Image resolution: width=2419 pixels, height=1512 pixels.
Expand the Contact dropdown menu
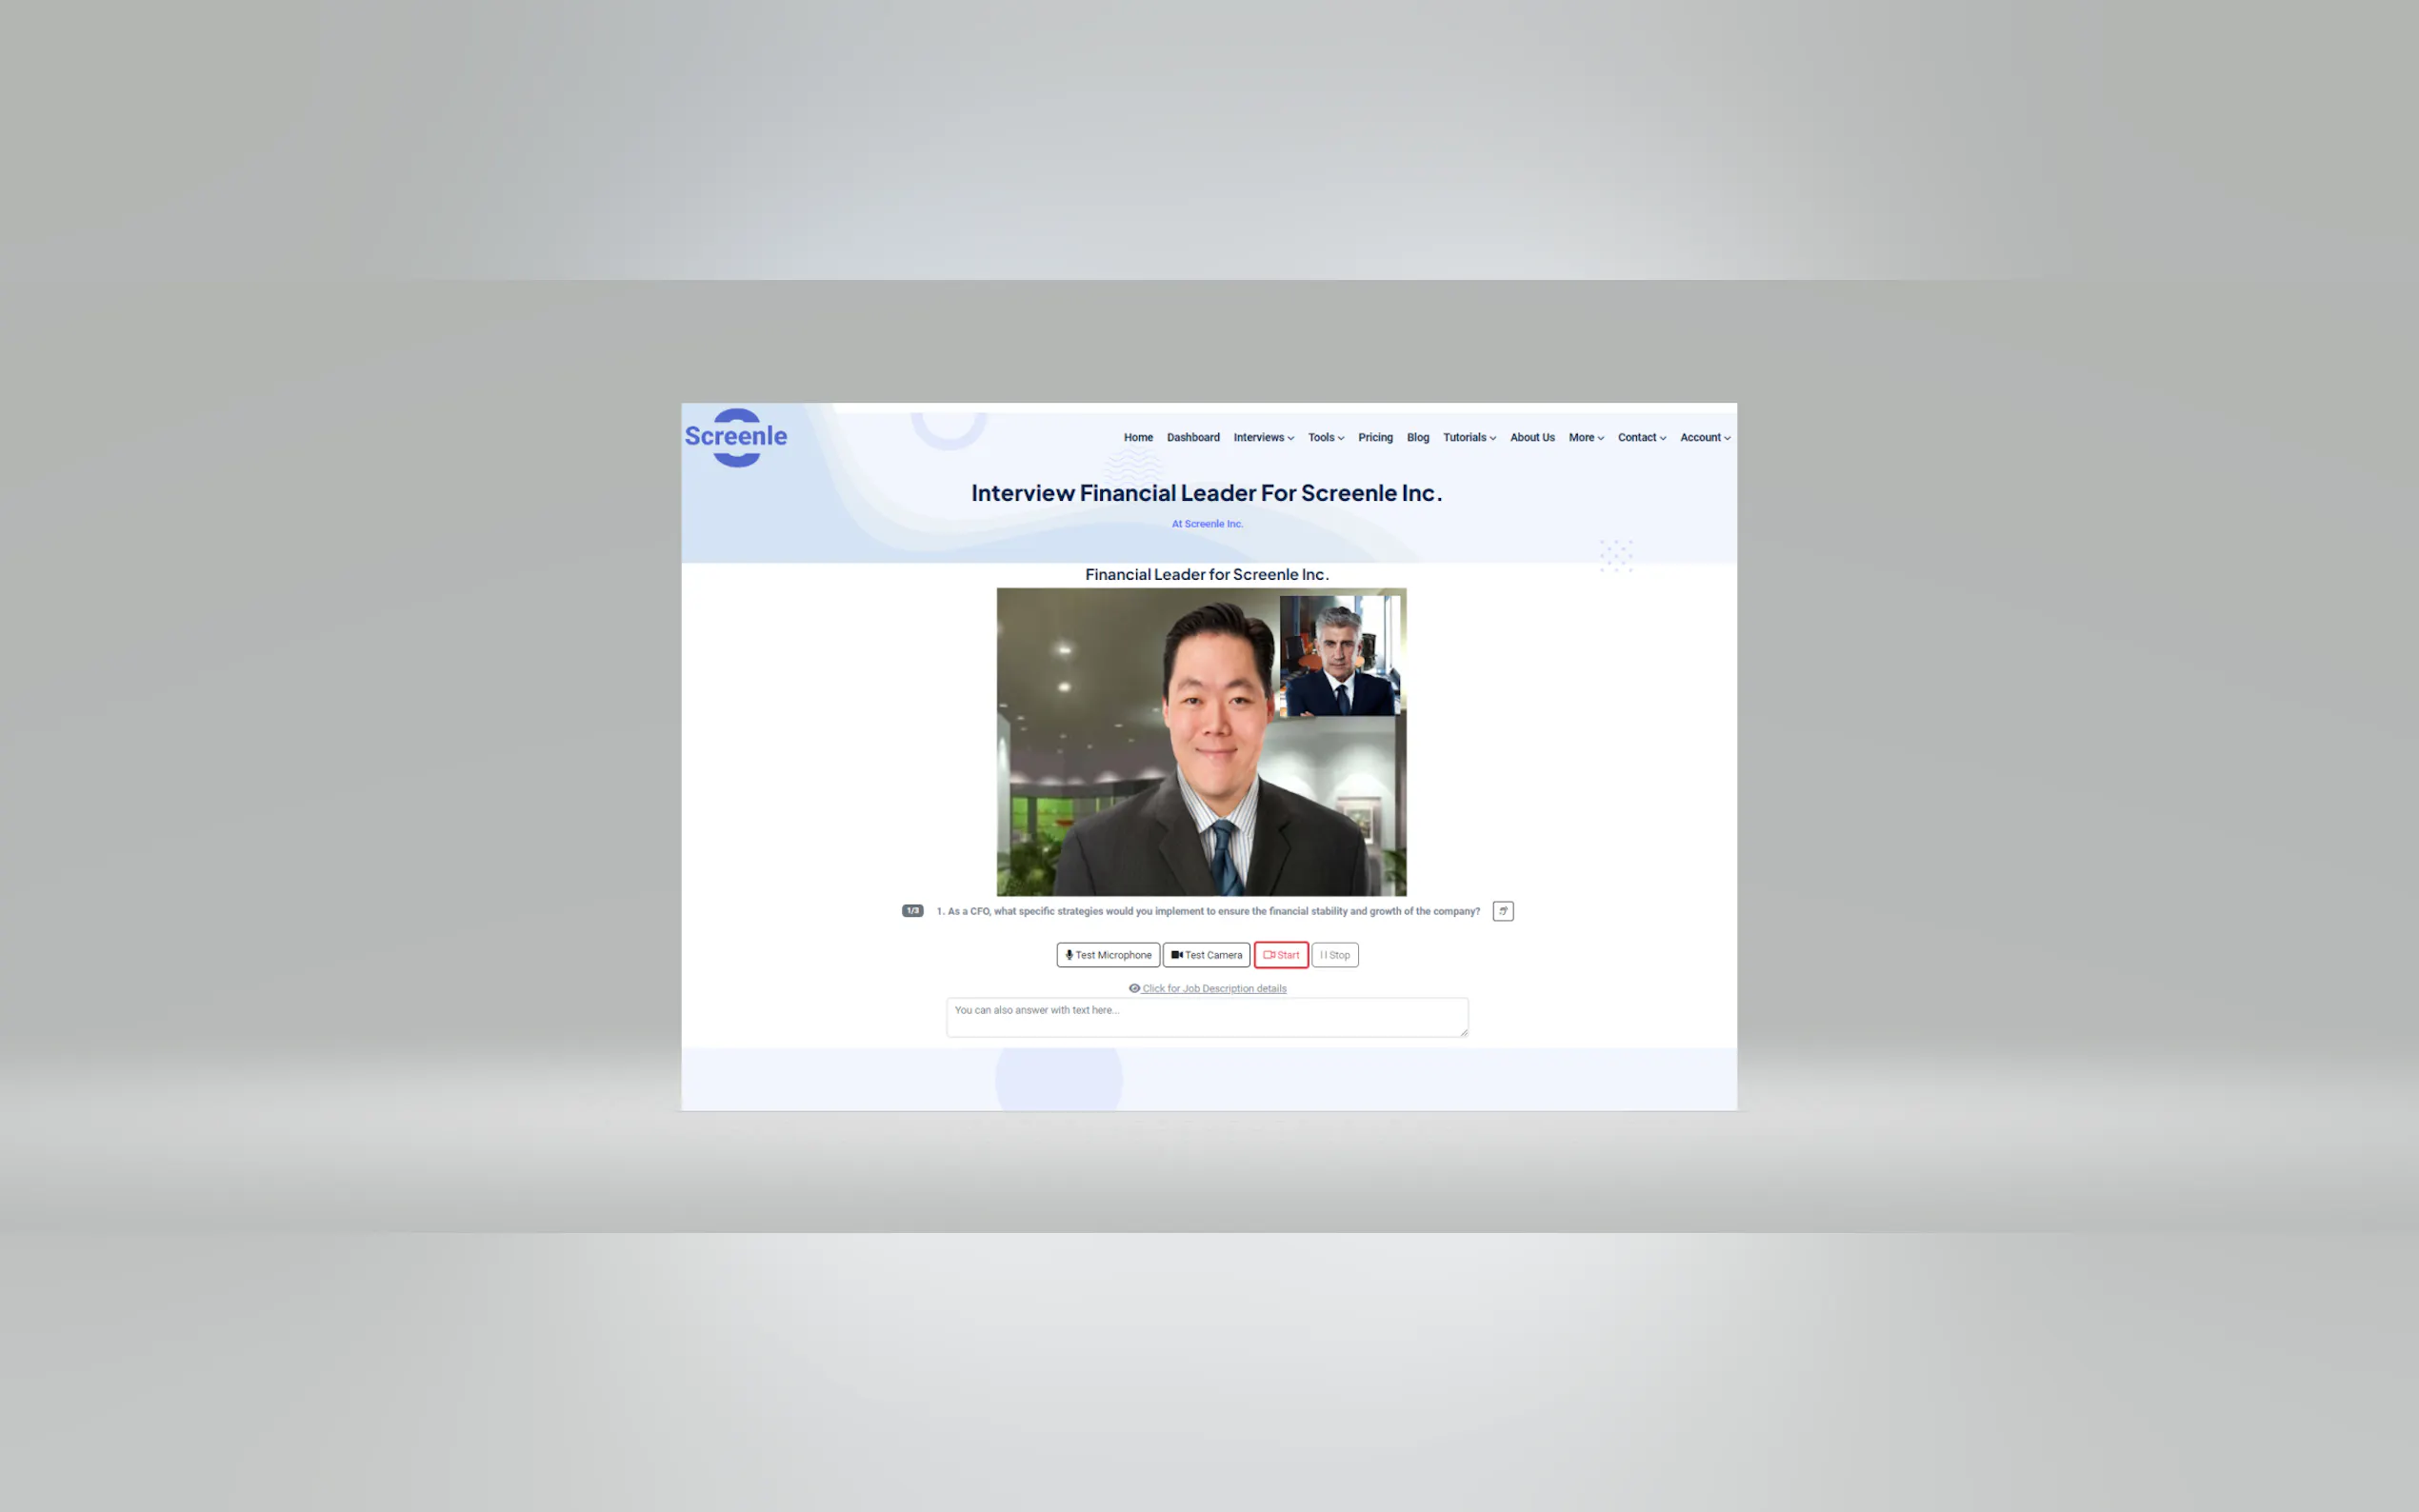click(x=1642, y=438)
